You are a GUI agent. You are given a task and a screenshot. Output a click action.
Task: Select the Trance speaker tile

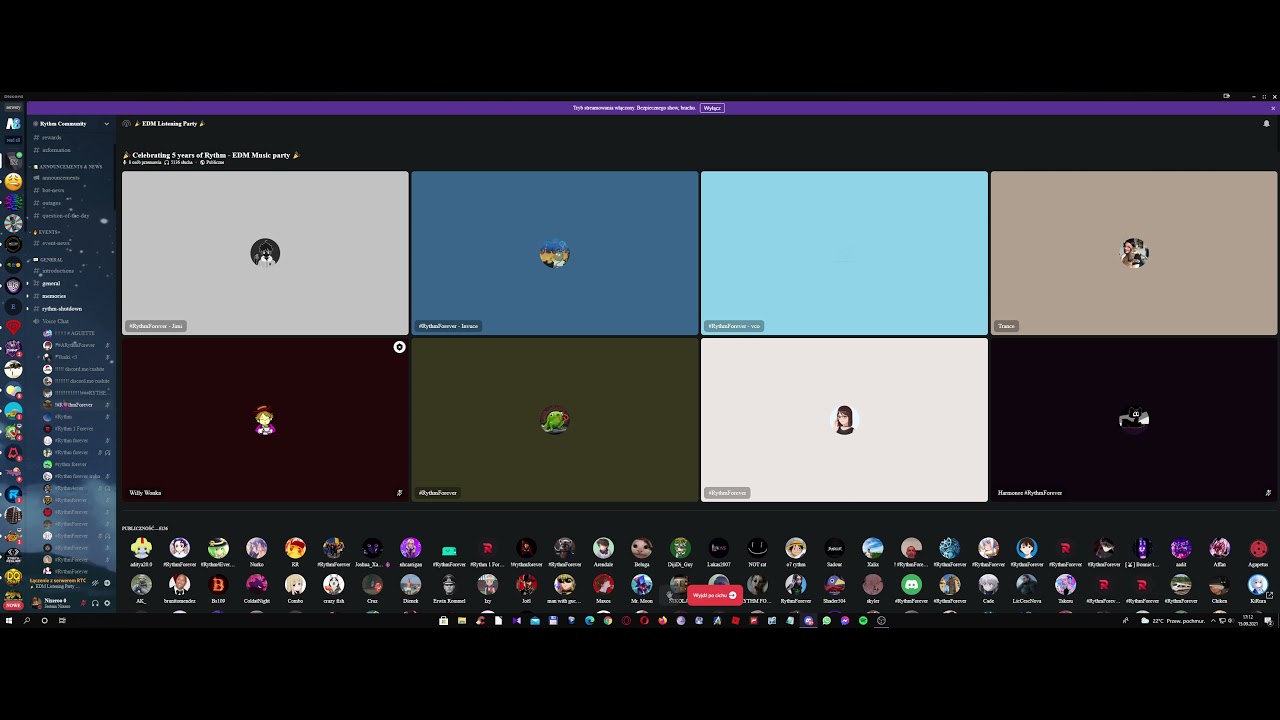1134,253
